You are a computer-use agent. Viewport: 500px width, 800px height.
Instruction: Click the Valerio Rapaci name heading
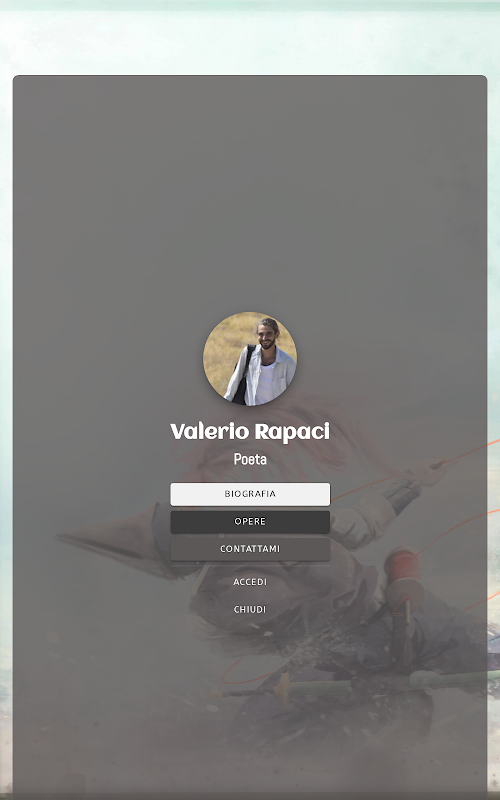click(250, 432)
